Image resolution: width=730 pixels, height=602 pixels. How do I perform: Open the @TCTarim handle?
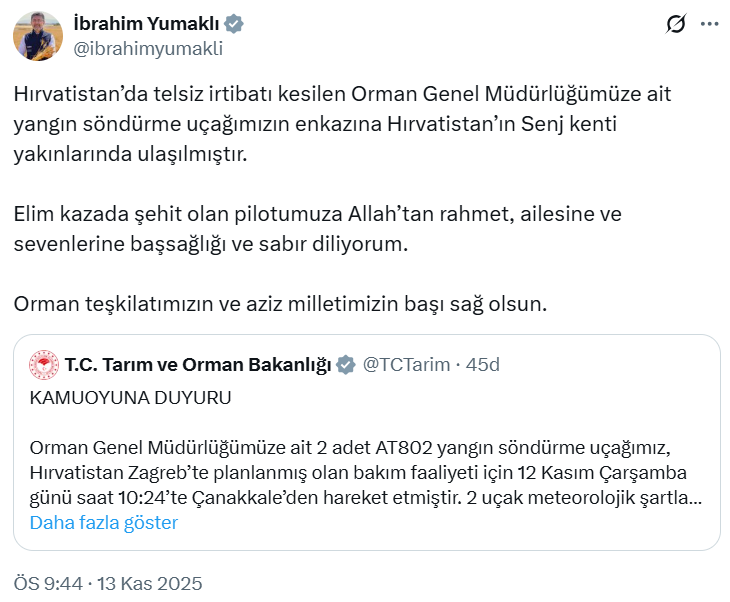[x=405, y=365]
